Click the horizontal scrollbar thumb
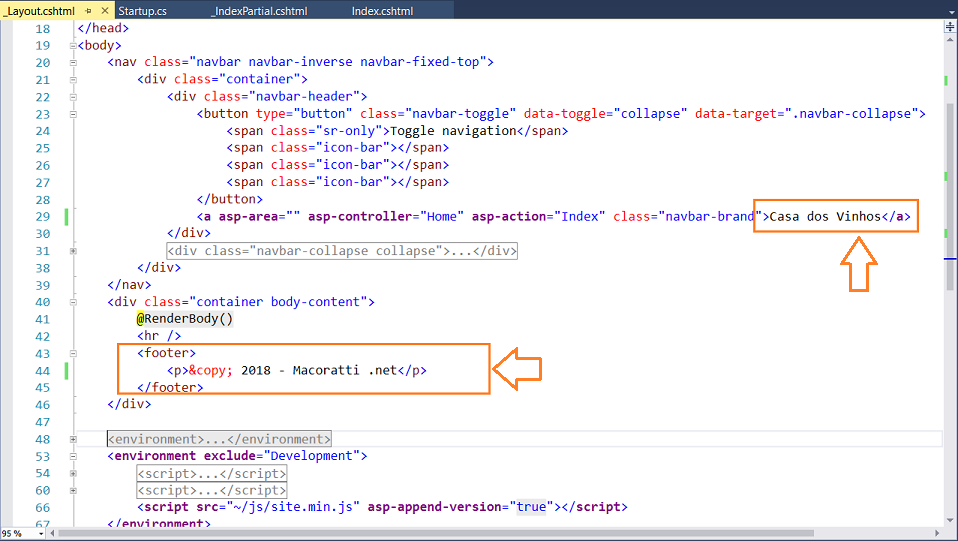Viewport: 958px width, 541px height. tap(436, 533)
